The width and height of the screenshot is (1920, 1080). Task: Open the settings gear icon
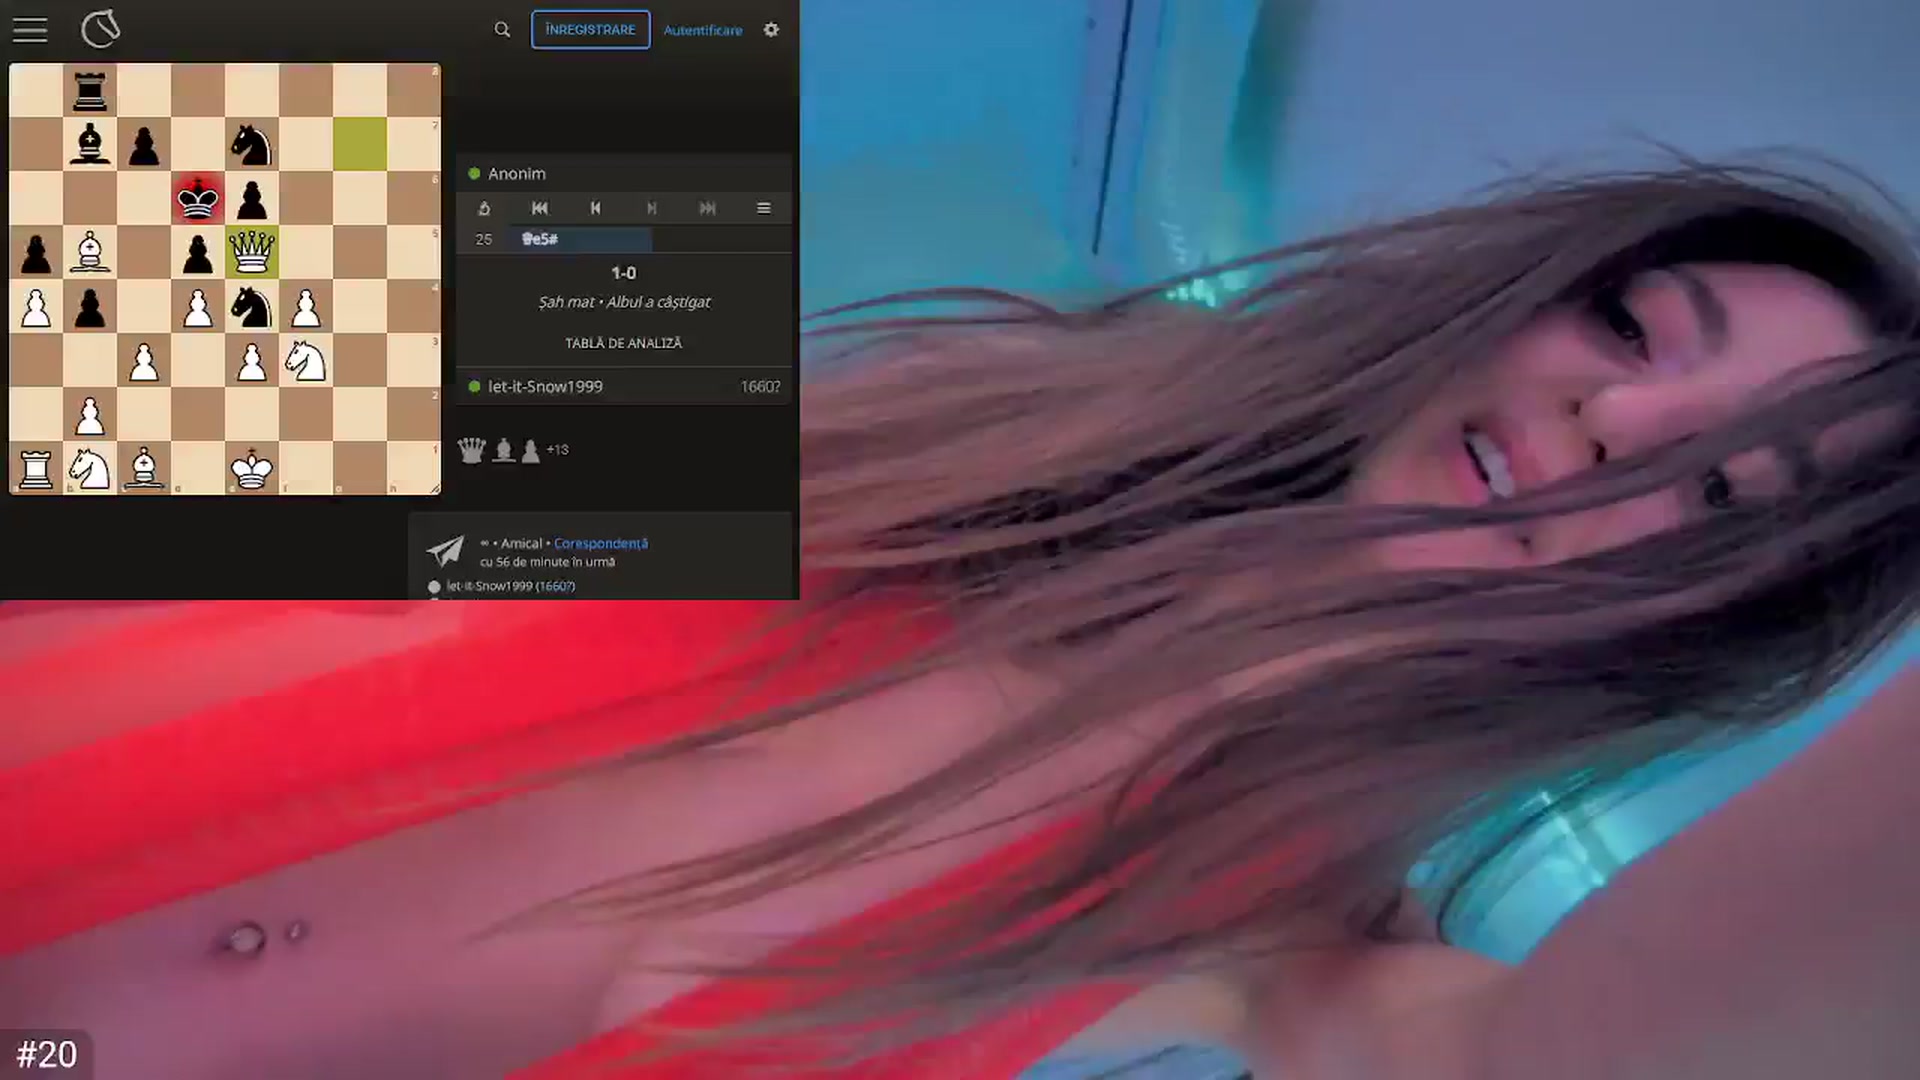771,30
